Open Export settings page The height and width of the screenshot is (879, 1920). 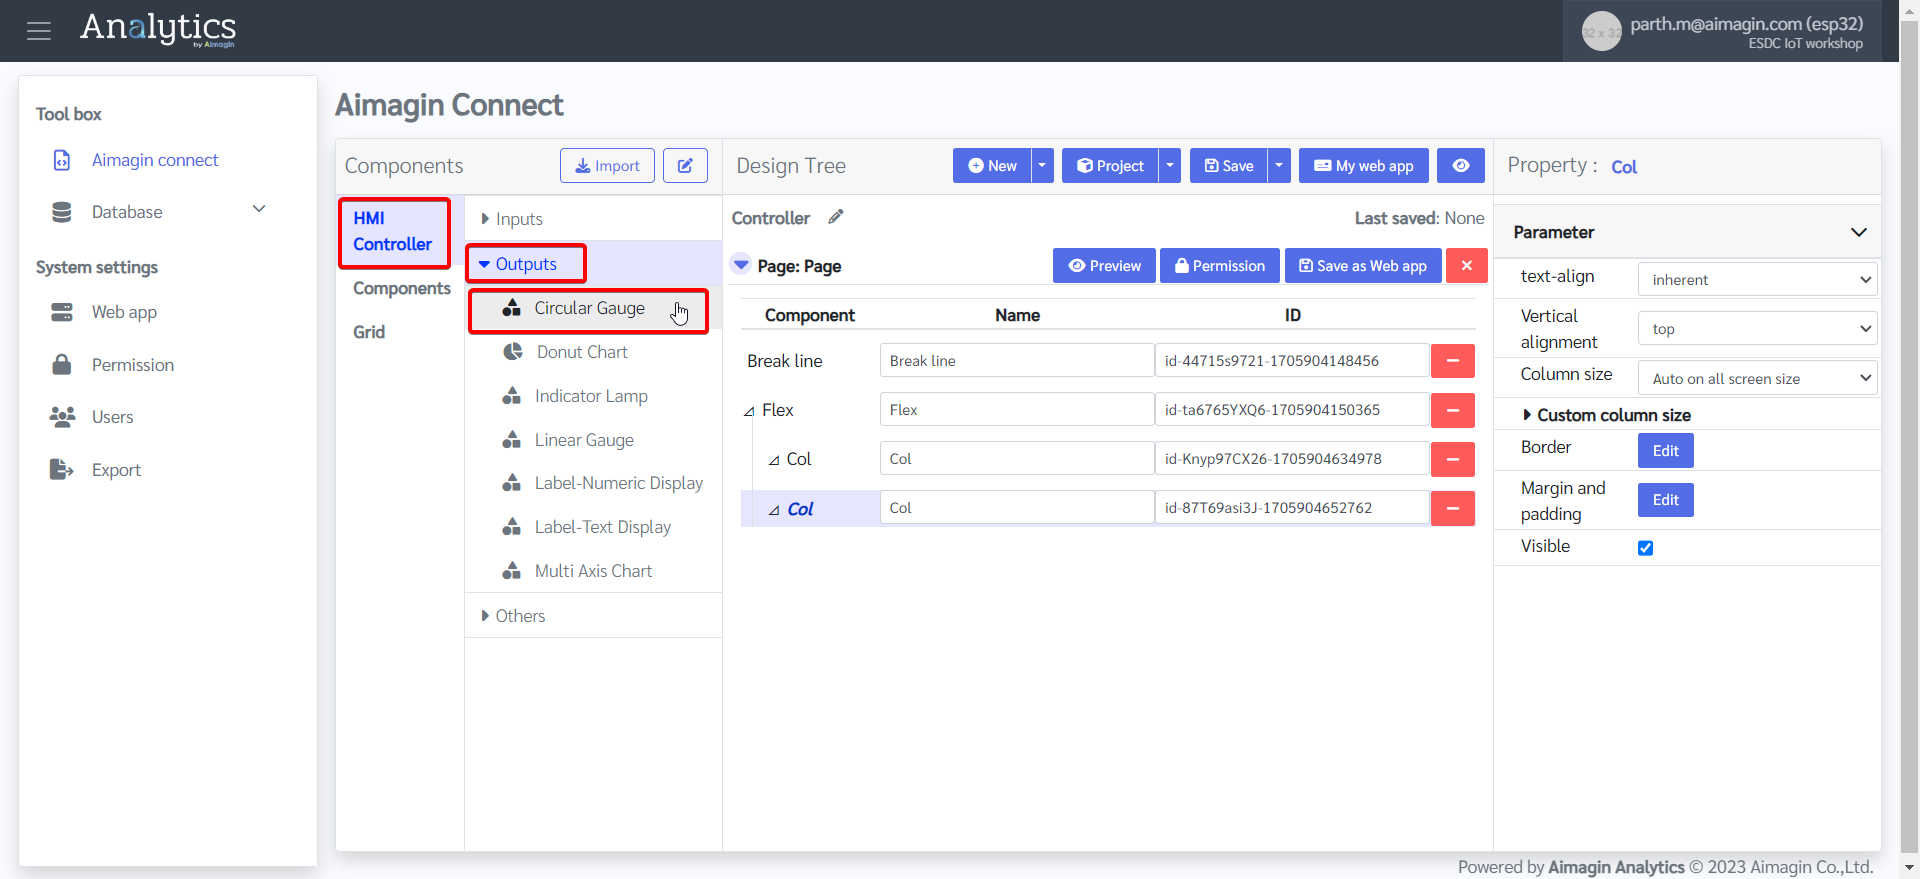116,470
